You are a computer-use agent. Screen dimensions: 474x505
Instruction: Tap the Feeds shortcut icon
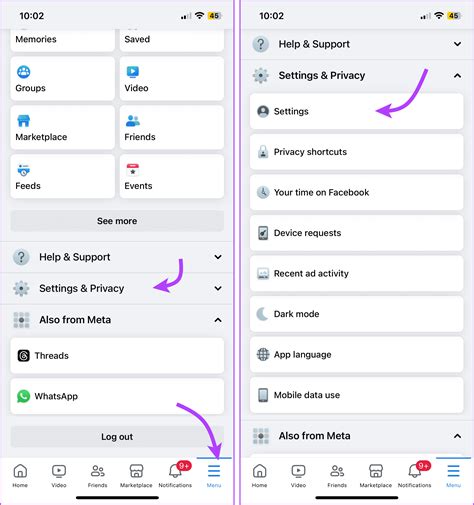click(24, 170)
